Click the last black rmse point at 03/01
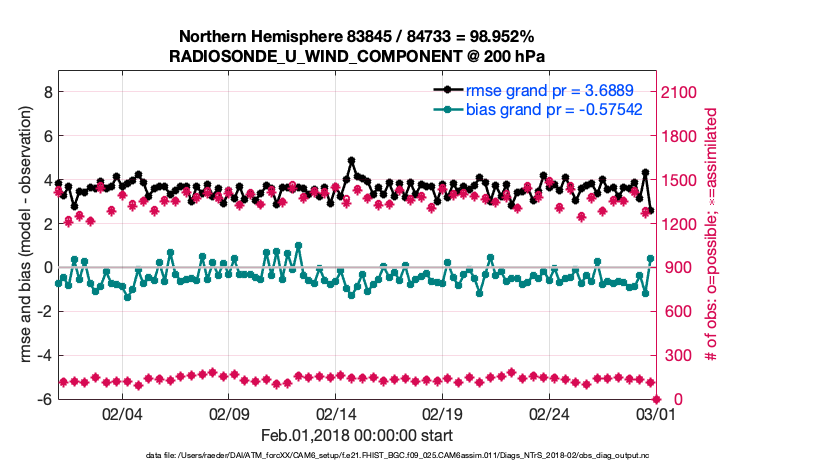 [x=651, y=211]
